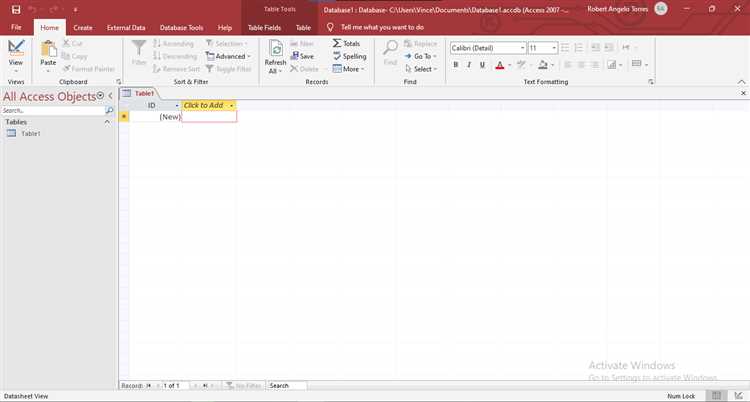Switch to Database Tools tab
The image size is (750, 402).
(x=181, y=28)
